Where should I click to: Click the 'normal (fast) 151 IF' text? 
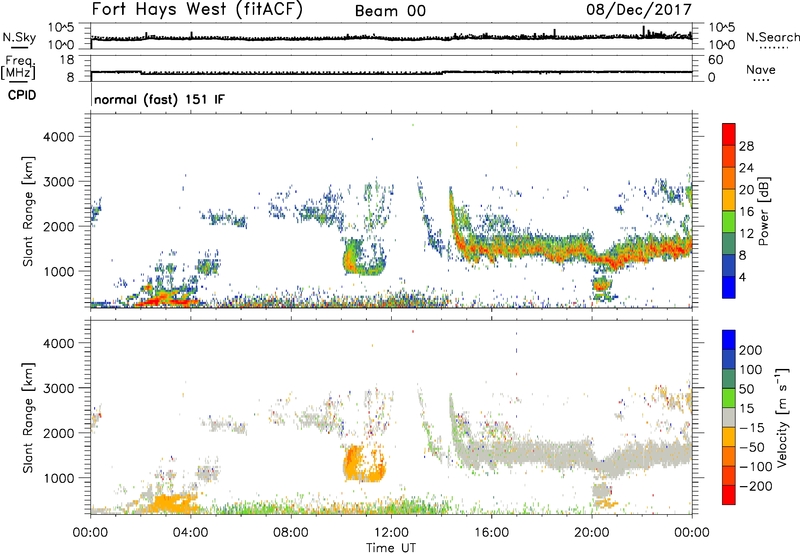159,99
